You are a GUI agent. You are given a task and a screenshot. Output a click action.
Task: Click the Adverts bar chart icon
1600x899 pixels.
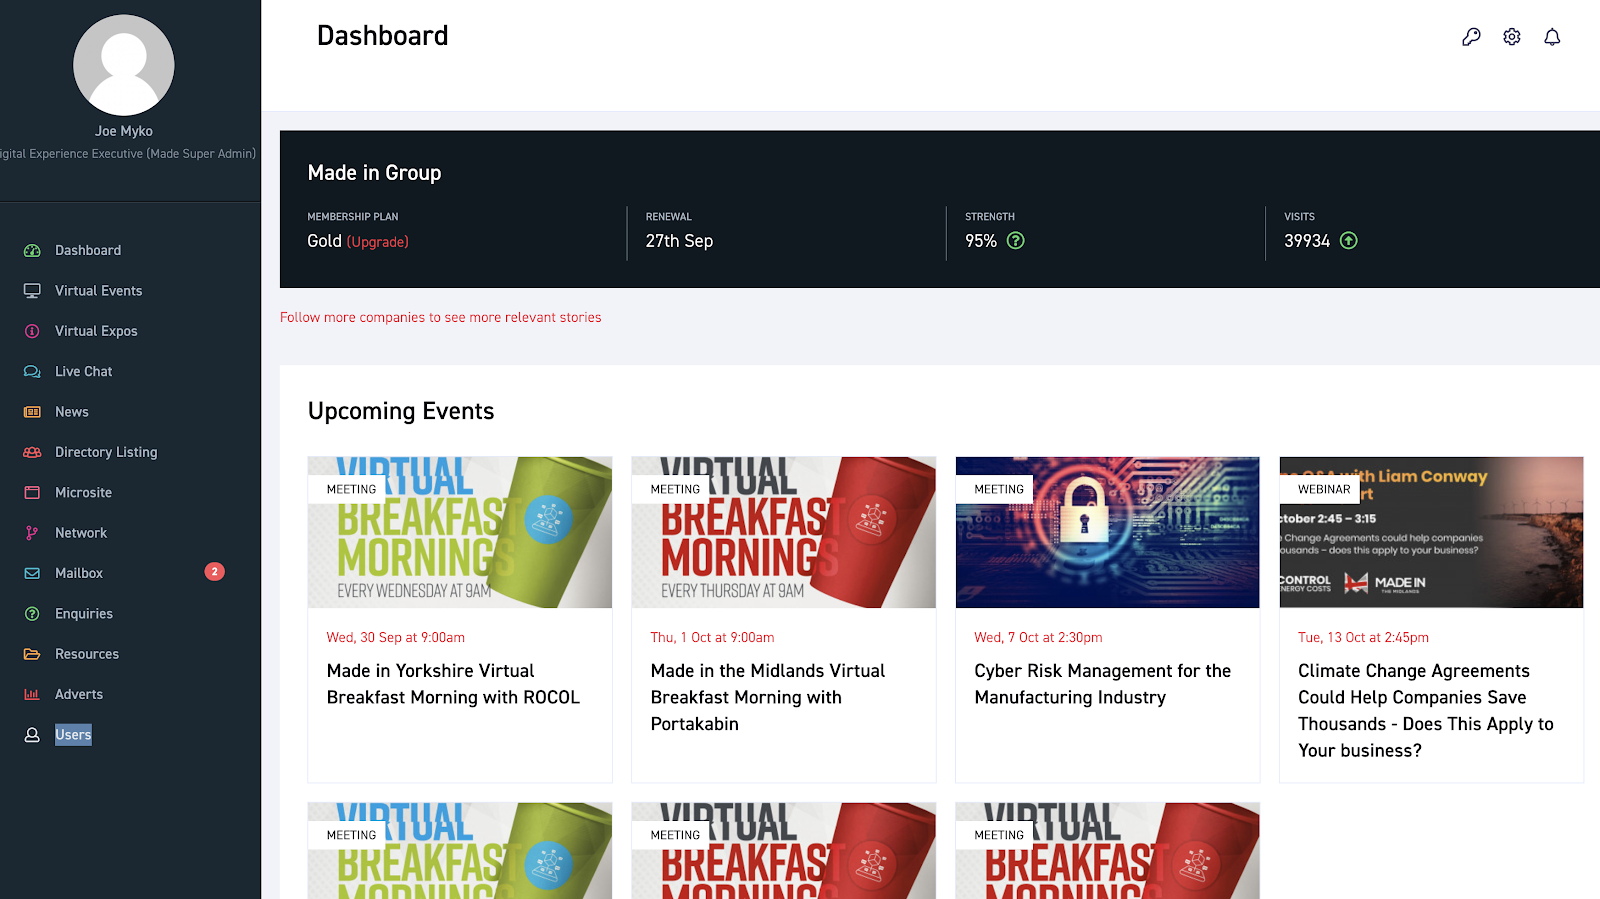tap(32, 694)
